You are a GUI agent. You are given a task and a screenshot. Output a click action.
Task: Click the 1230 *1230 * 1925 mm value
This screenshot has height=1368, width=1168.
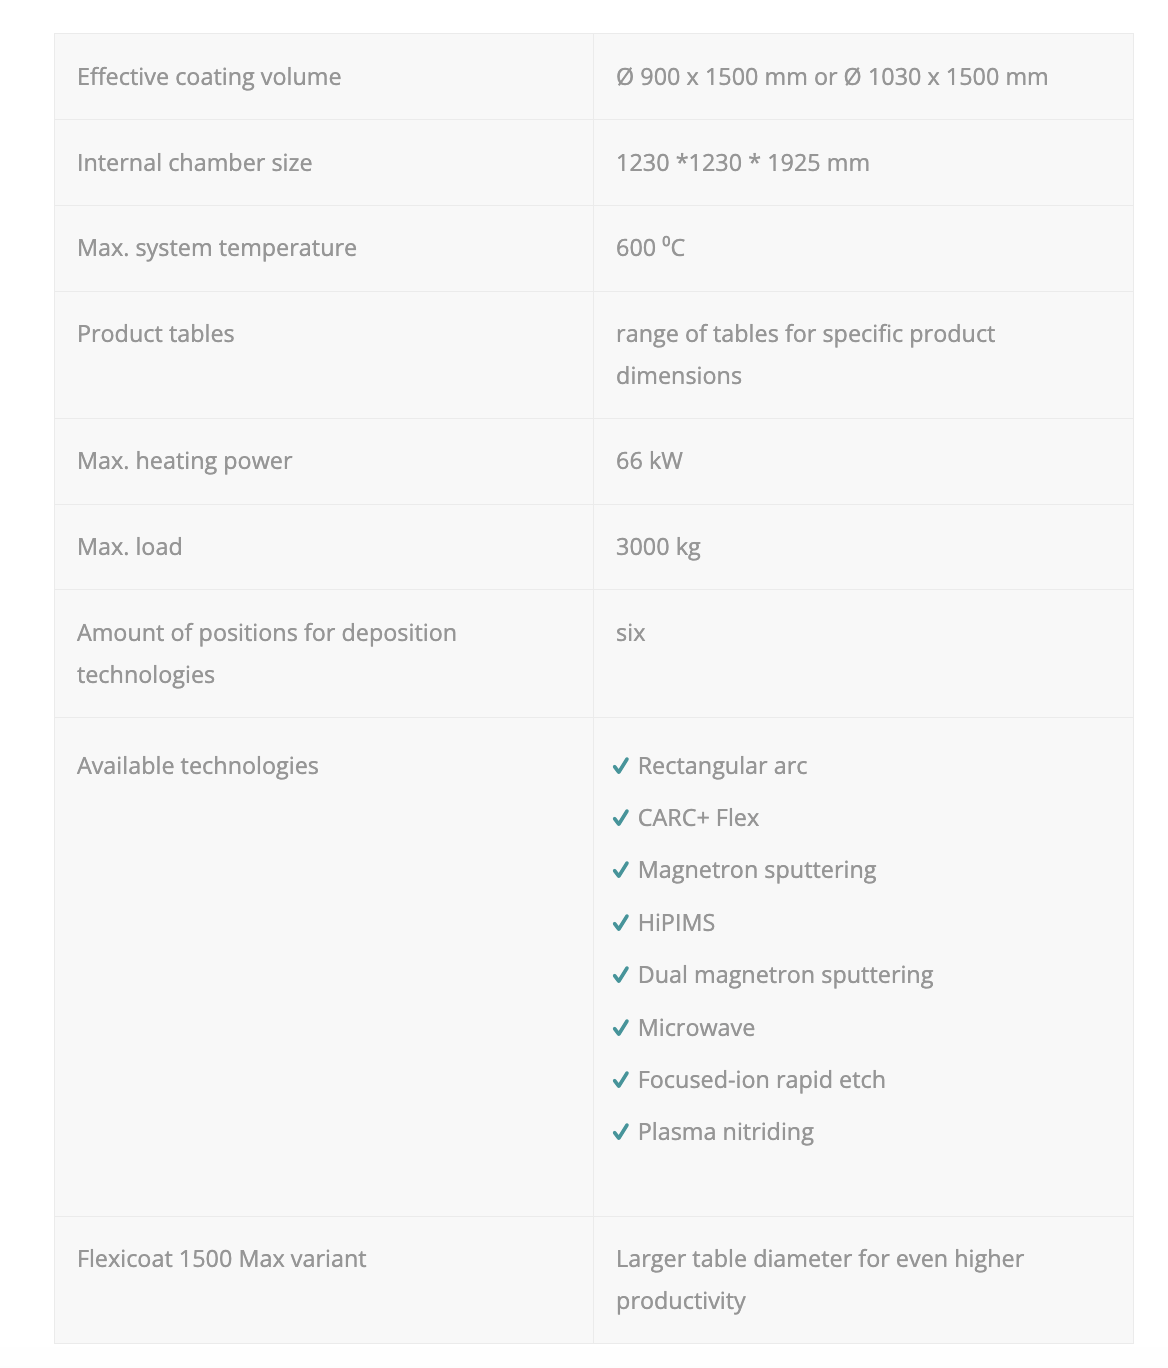point(743,163)
